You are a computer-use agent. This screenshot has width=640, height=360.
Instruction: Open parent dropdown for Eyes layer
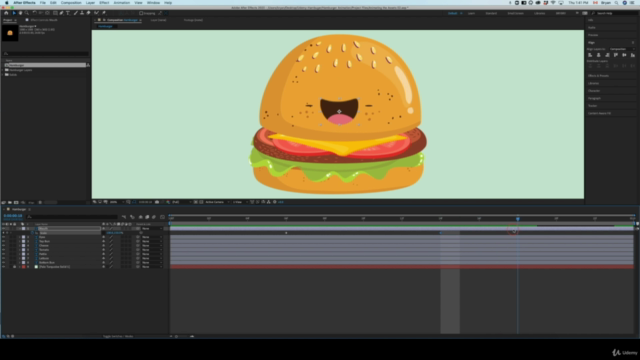(152, 237)
